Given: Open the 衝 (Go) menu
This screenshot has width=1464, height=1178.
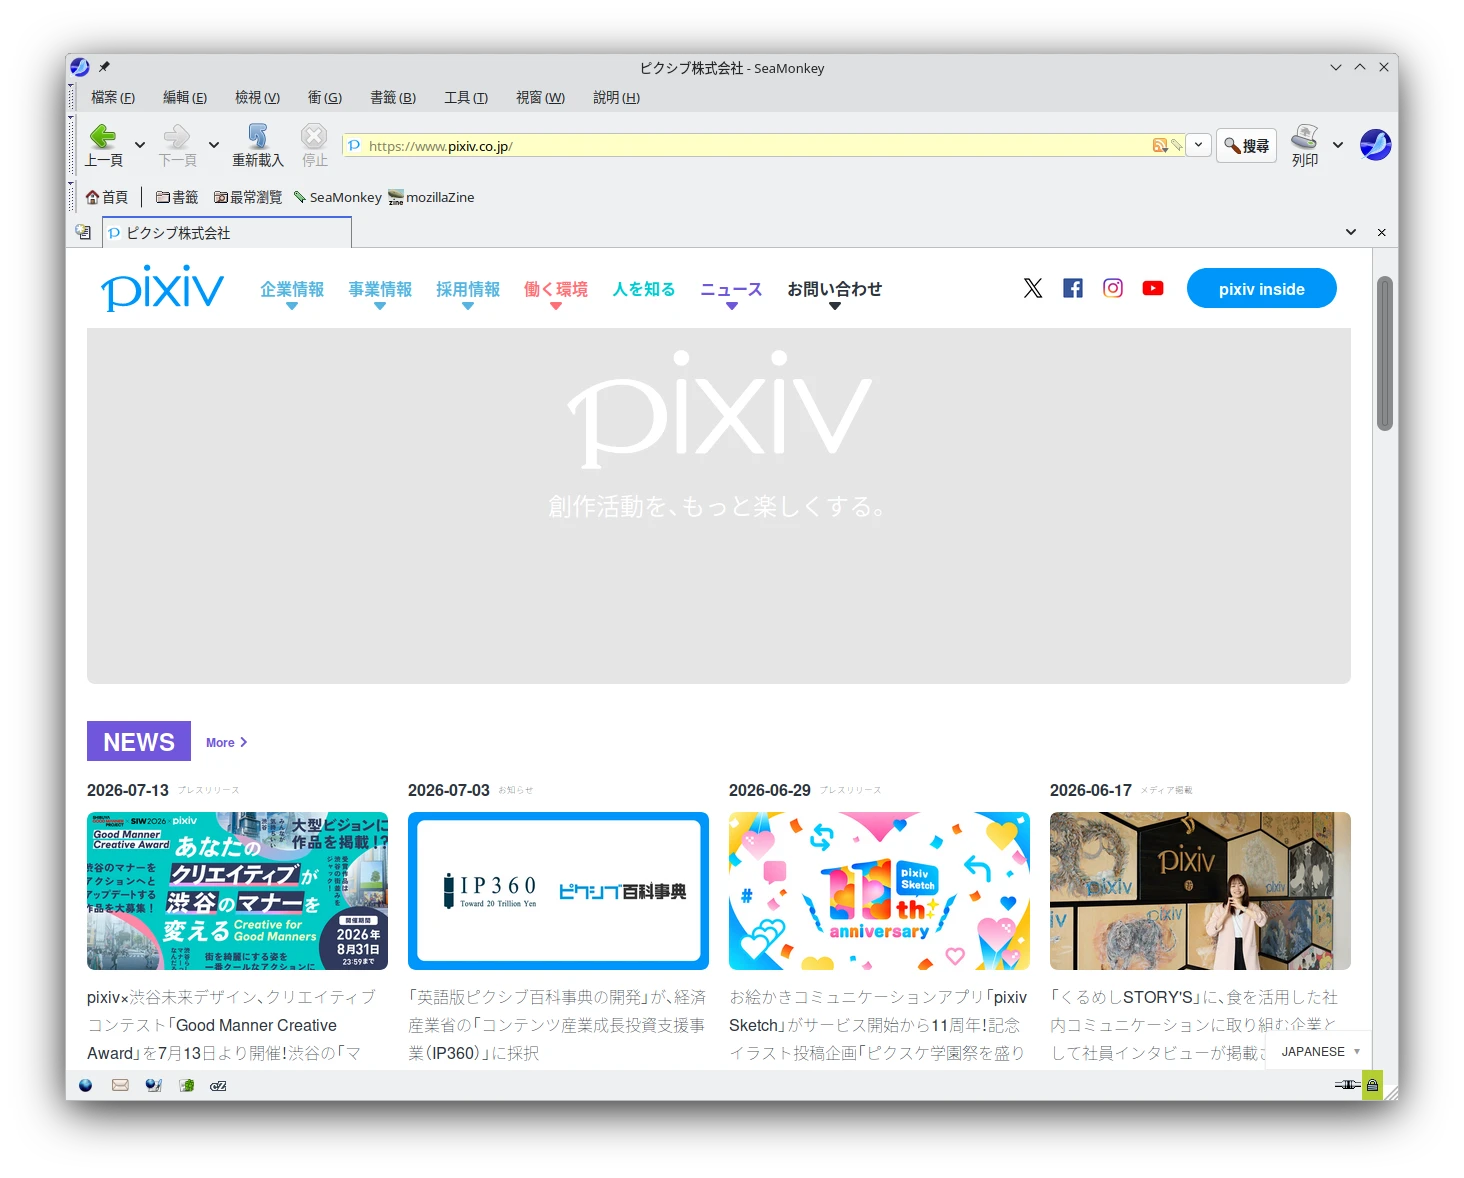Looking at the screenshot, I should tap(324, 97).
